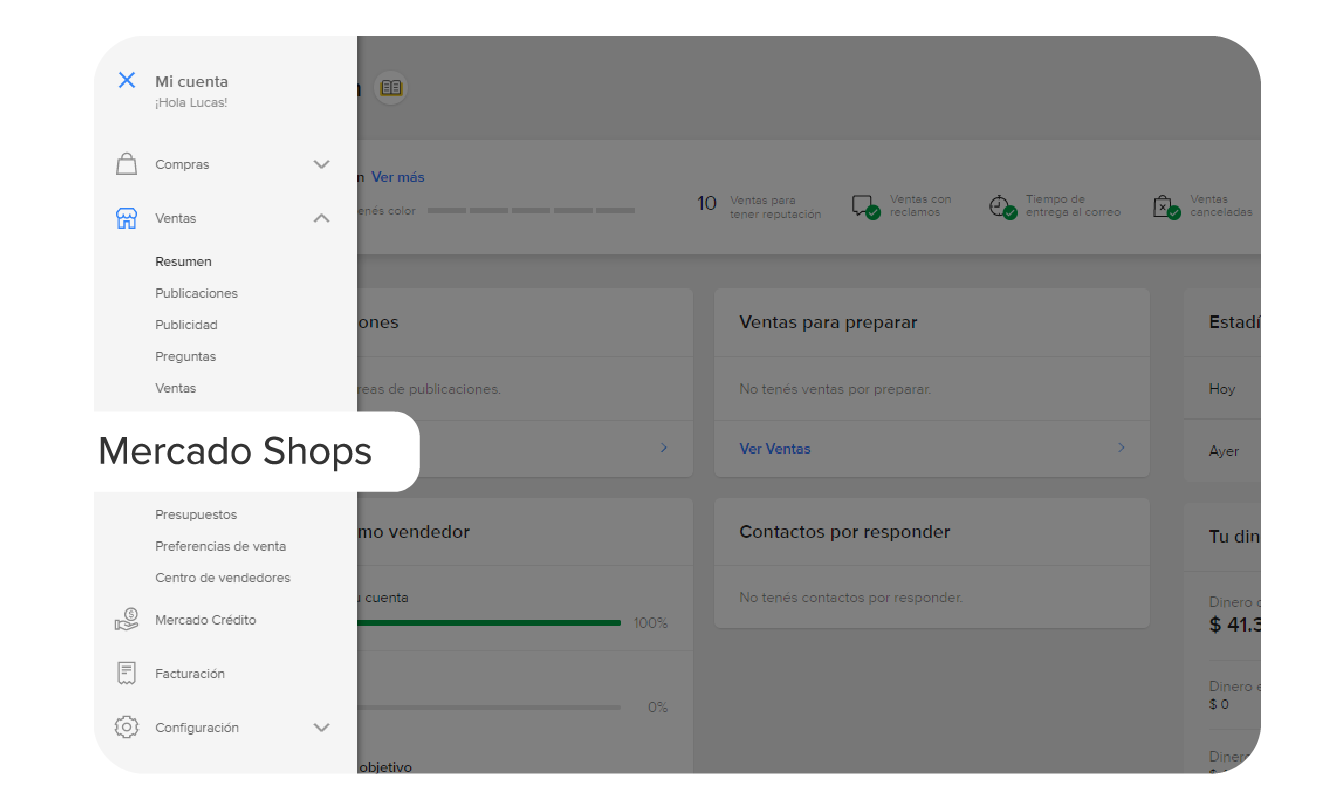The image size is (1319, 811).
Task: Click arrow in the publicaciones card
Action: [664, 447]
